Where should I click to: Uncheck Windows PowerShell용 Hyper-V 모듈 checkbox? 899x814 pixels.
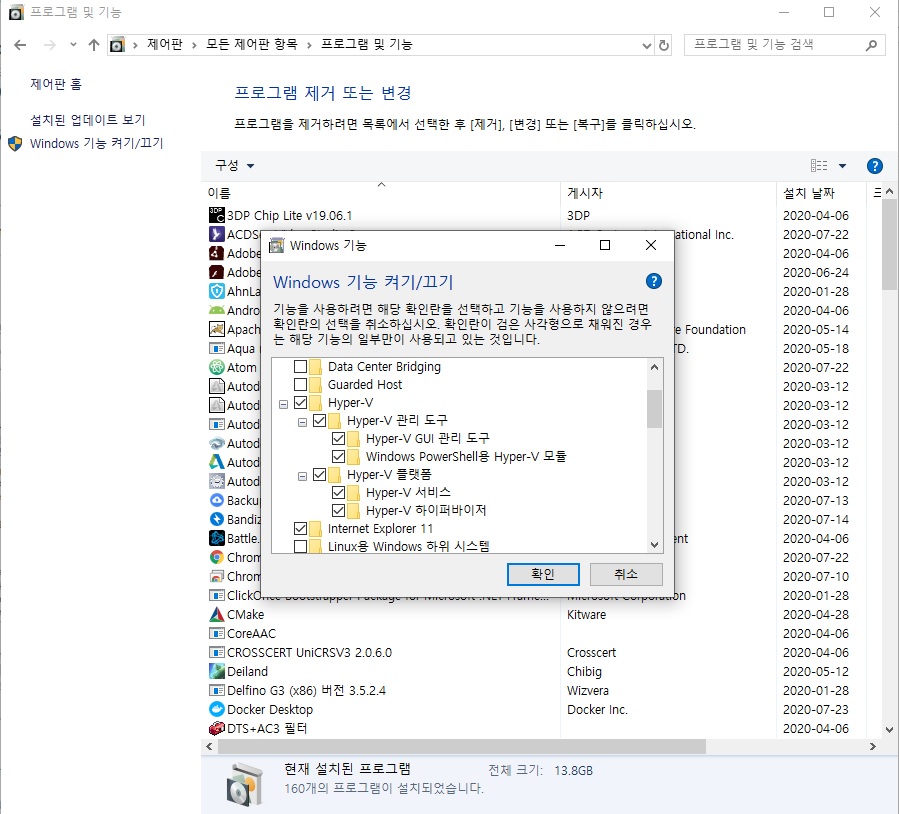pyautogui.click(x=338, y=456)
